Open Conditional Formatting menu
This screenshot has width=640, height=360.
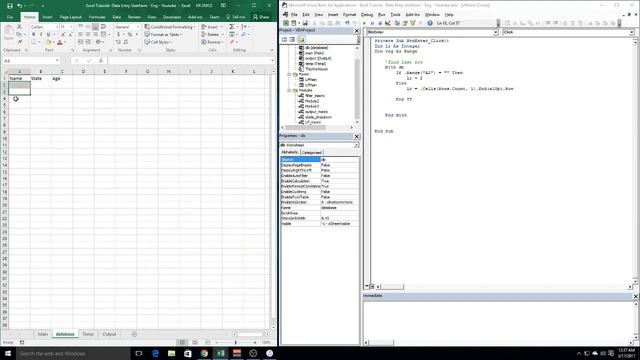(169, 27)
